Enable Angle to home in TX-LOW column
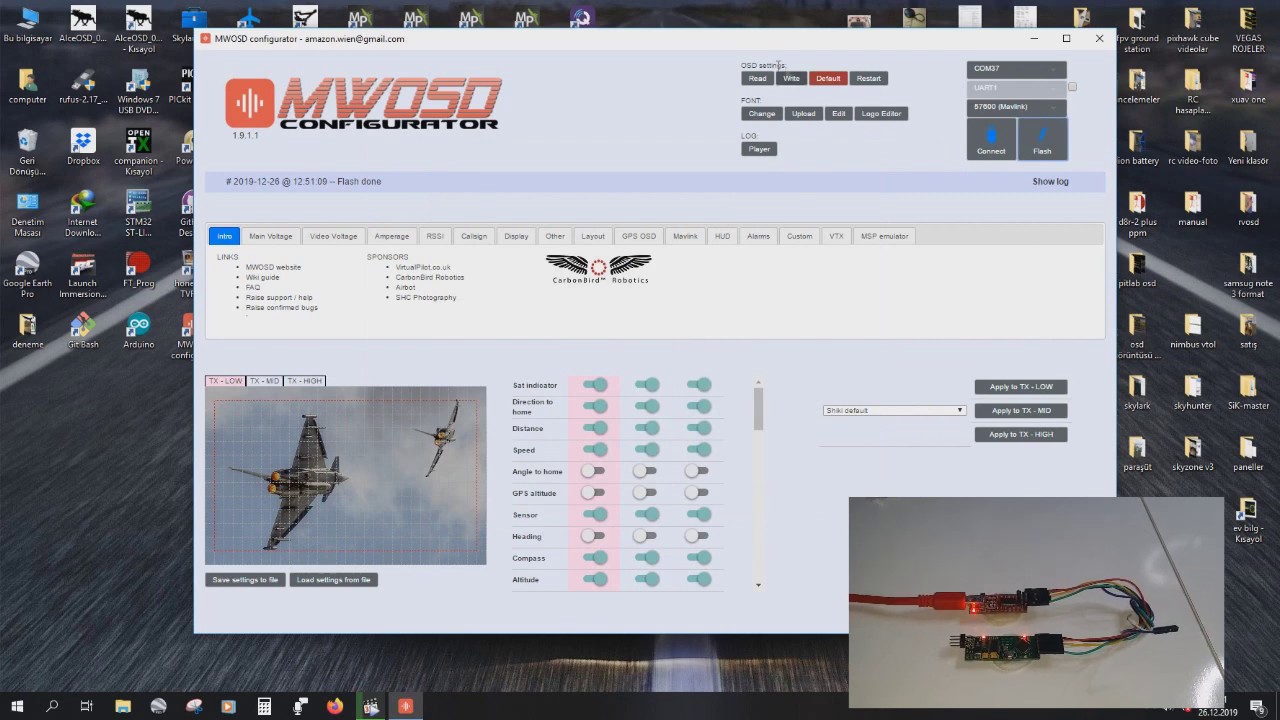Viewport: 1280px width, 720px height. click(593, 471)
